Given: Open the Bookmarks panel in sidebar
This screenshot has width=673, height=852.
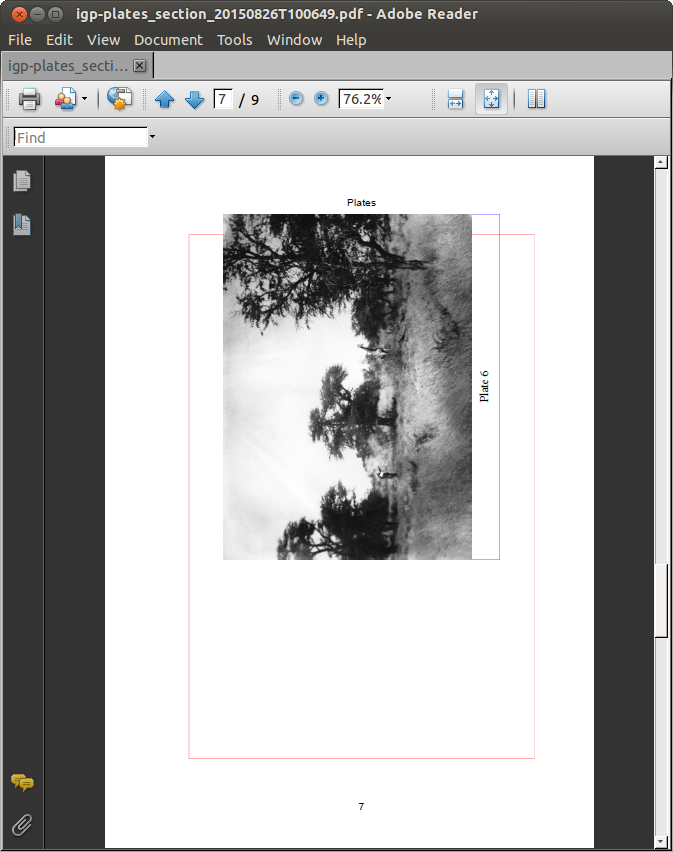Looking at the screenshot, I should 22,225.
